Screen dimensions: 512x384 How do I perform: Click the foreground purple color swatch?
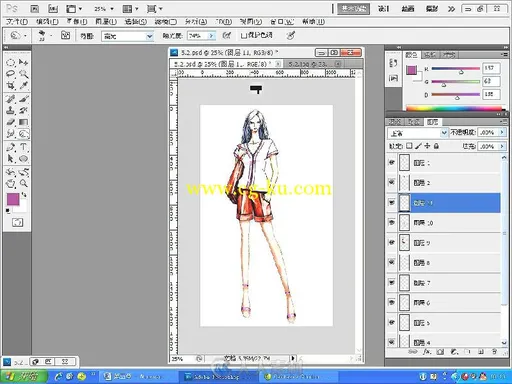pos(13,199)
